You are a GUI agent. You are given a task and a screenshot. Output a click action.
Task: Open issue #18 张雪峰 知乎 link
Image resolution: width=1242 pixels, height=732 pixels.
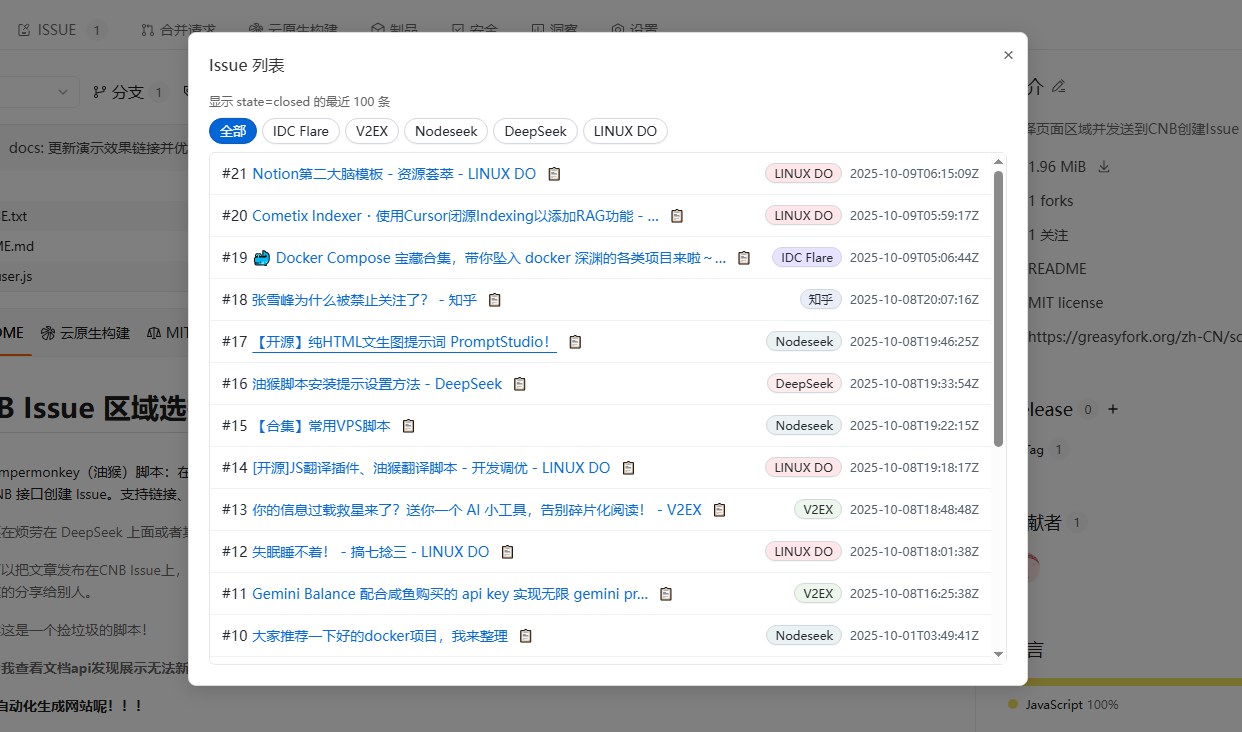coord(365,300)
